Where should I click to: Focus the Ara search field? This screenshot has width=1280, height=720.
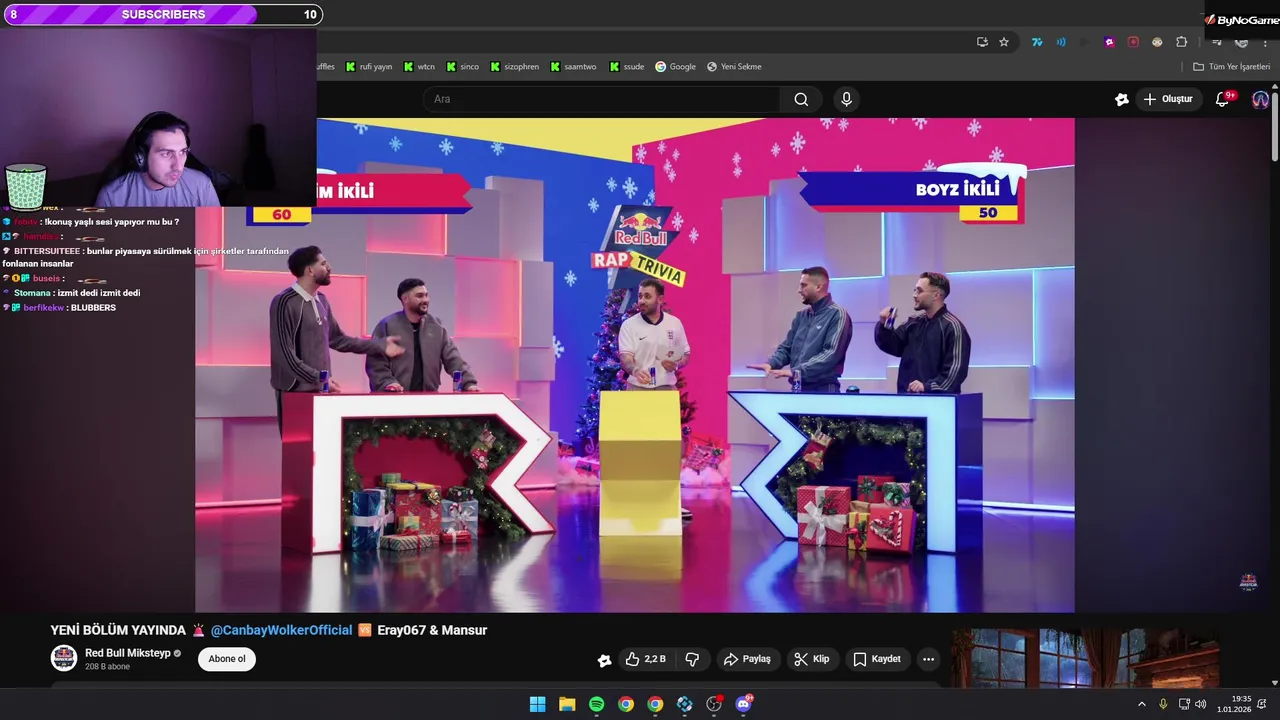pyautogui.click(x=602, y=99)
